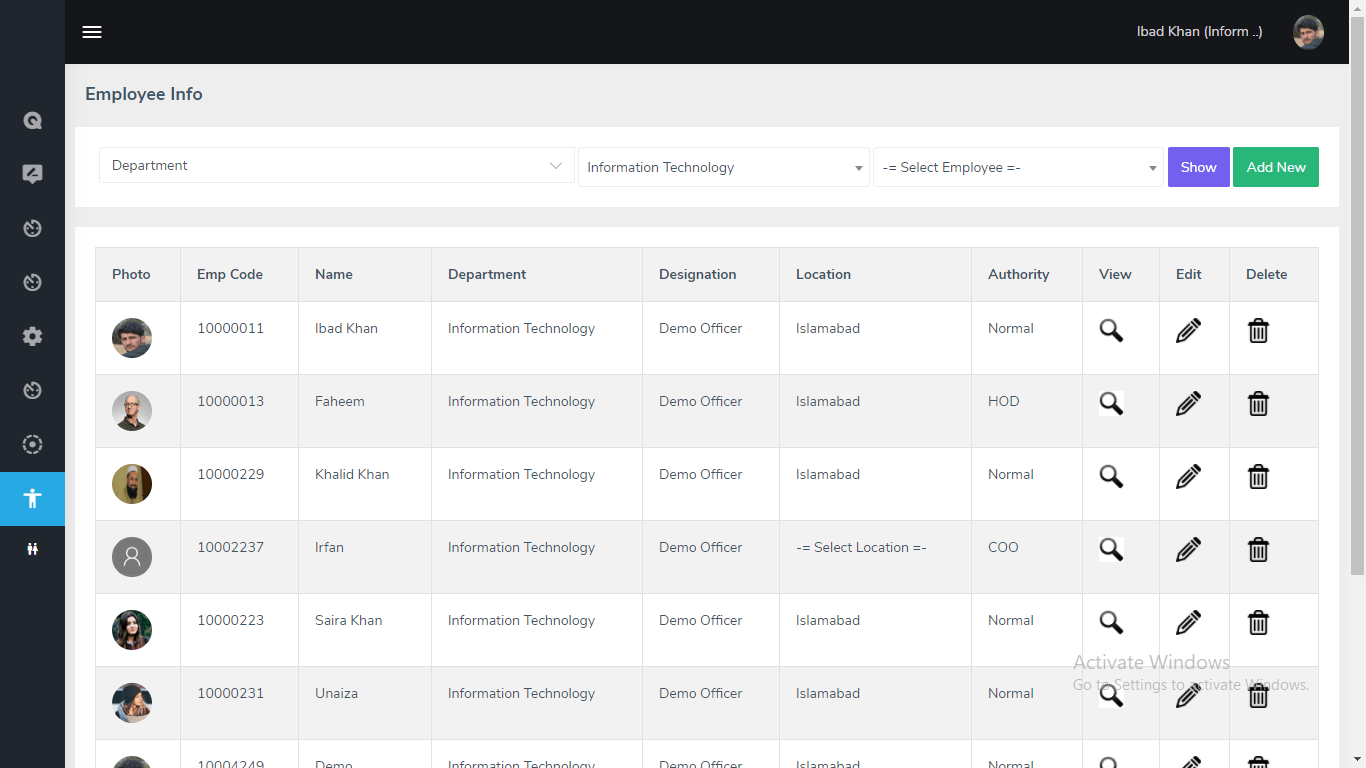Click pencil edit icon for Saira Khan
Screen dimensions: 1366x768
(1188, 622)
